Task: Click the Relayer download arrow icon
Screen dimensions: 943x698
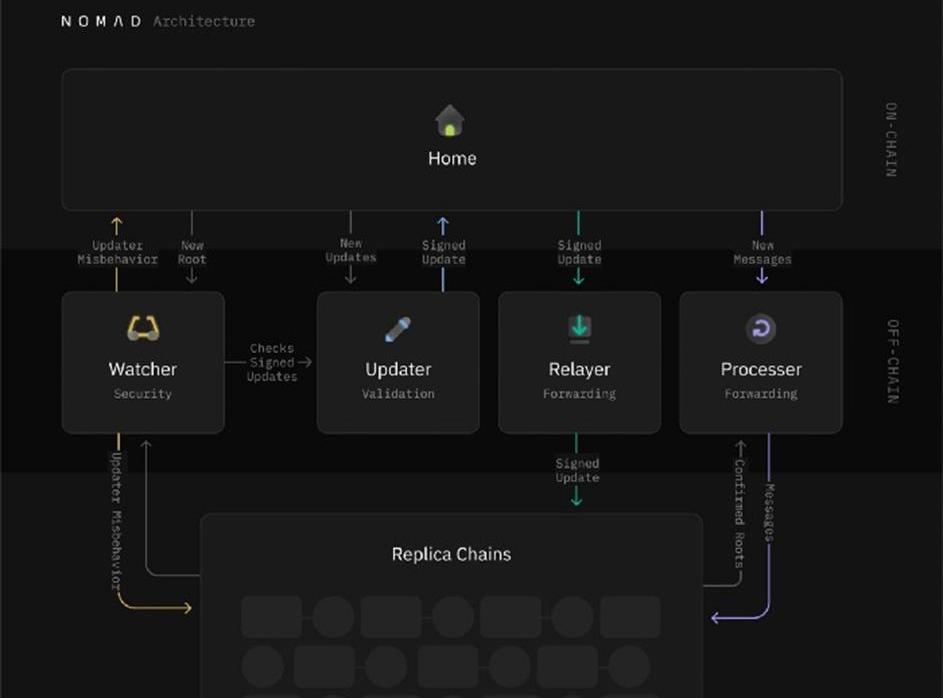Action: (579, 329)
